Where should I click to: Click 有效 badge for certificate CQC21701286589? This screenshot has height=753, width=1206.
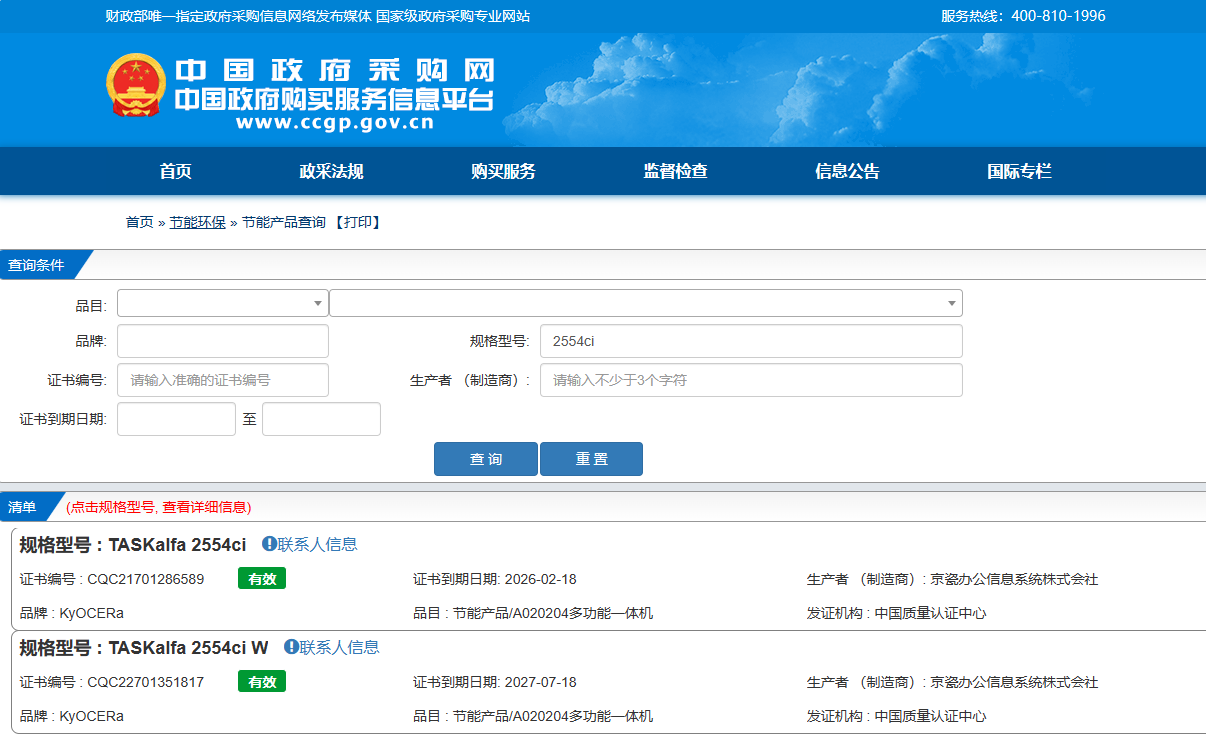[x=262, y=578]
